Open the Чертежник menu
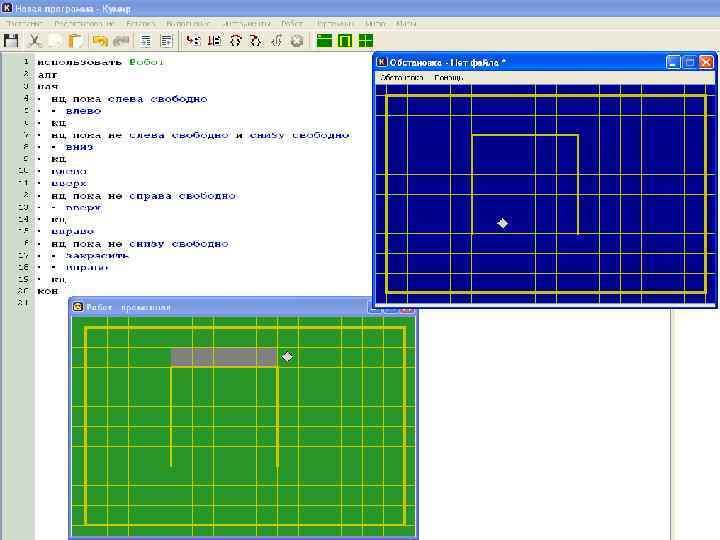 [x=335, y=23]
